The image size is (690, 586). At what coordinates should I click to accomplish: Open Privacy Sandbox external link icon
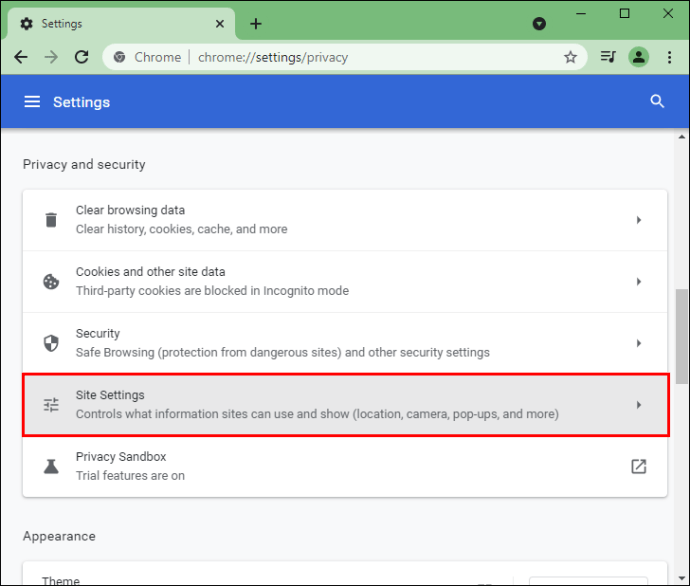tap(639, 466)
